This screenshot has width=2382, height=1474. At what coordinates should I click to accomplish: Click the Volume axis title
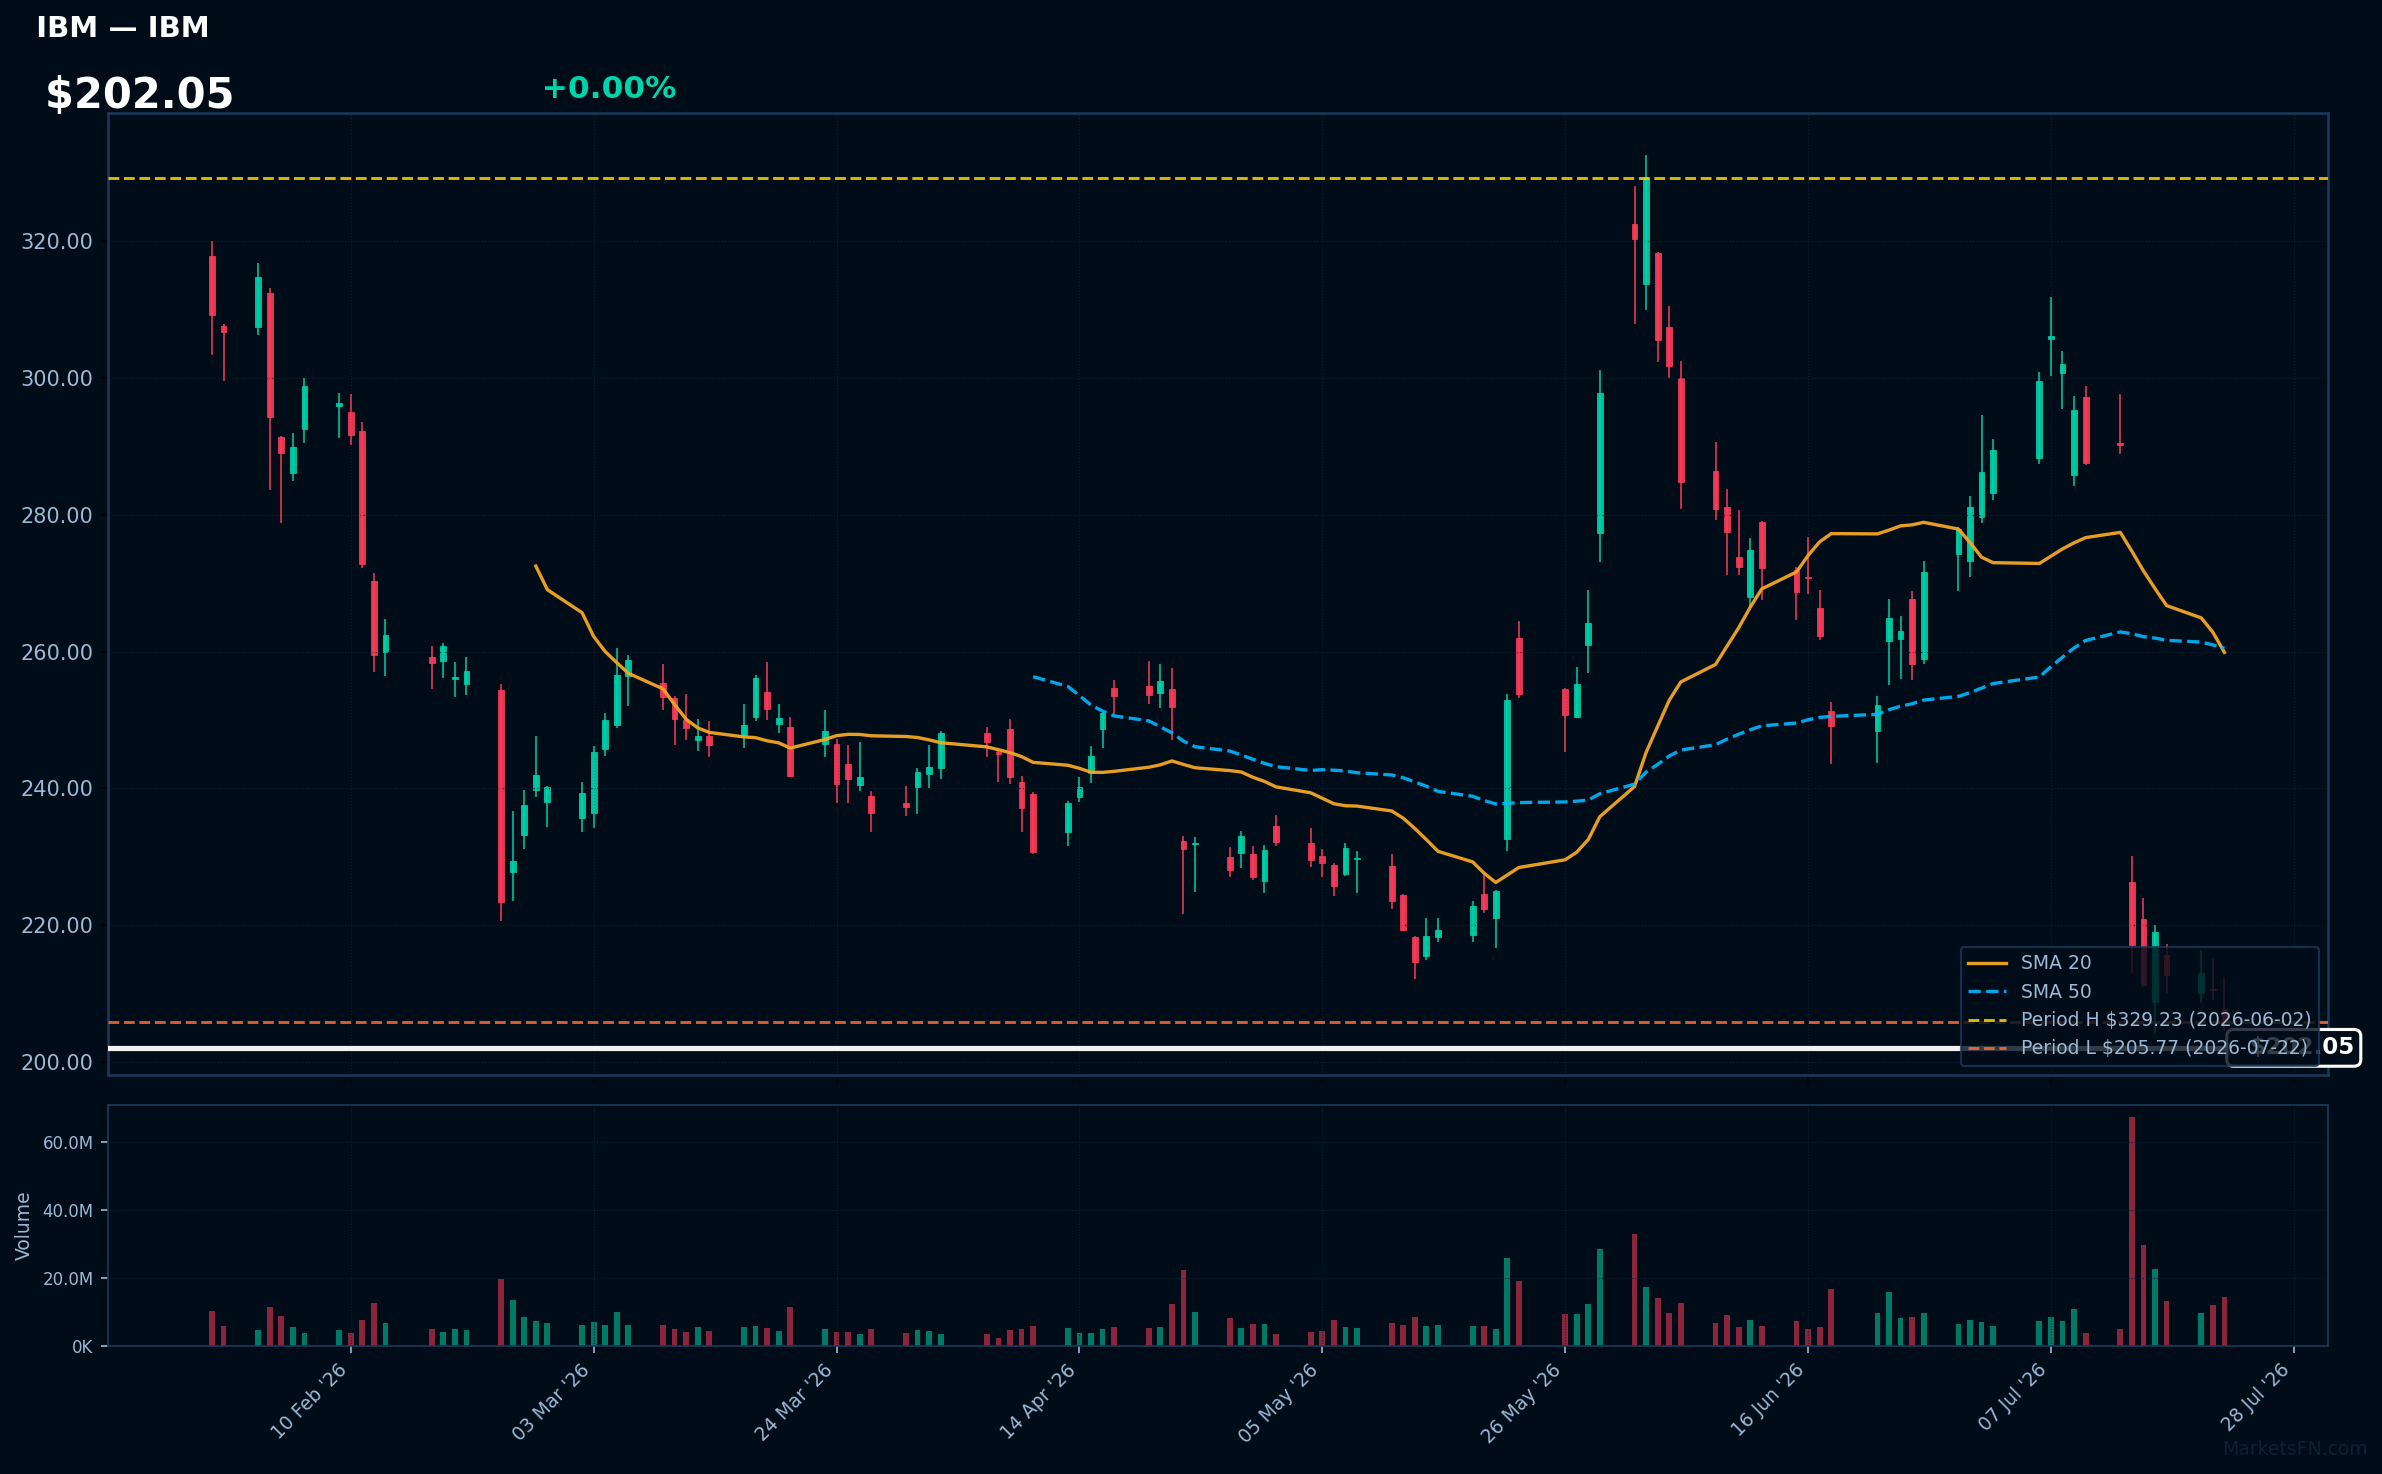click(23, 1226)
